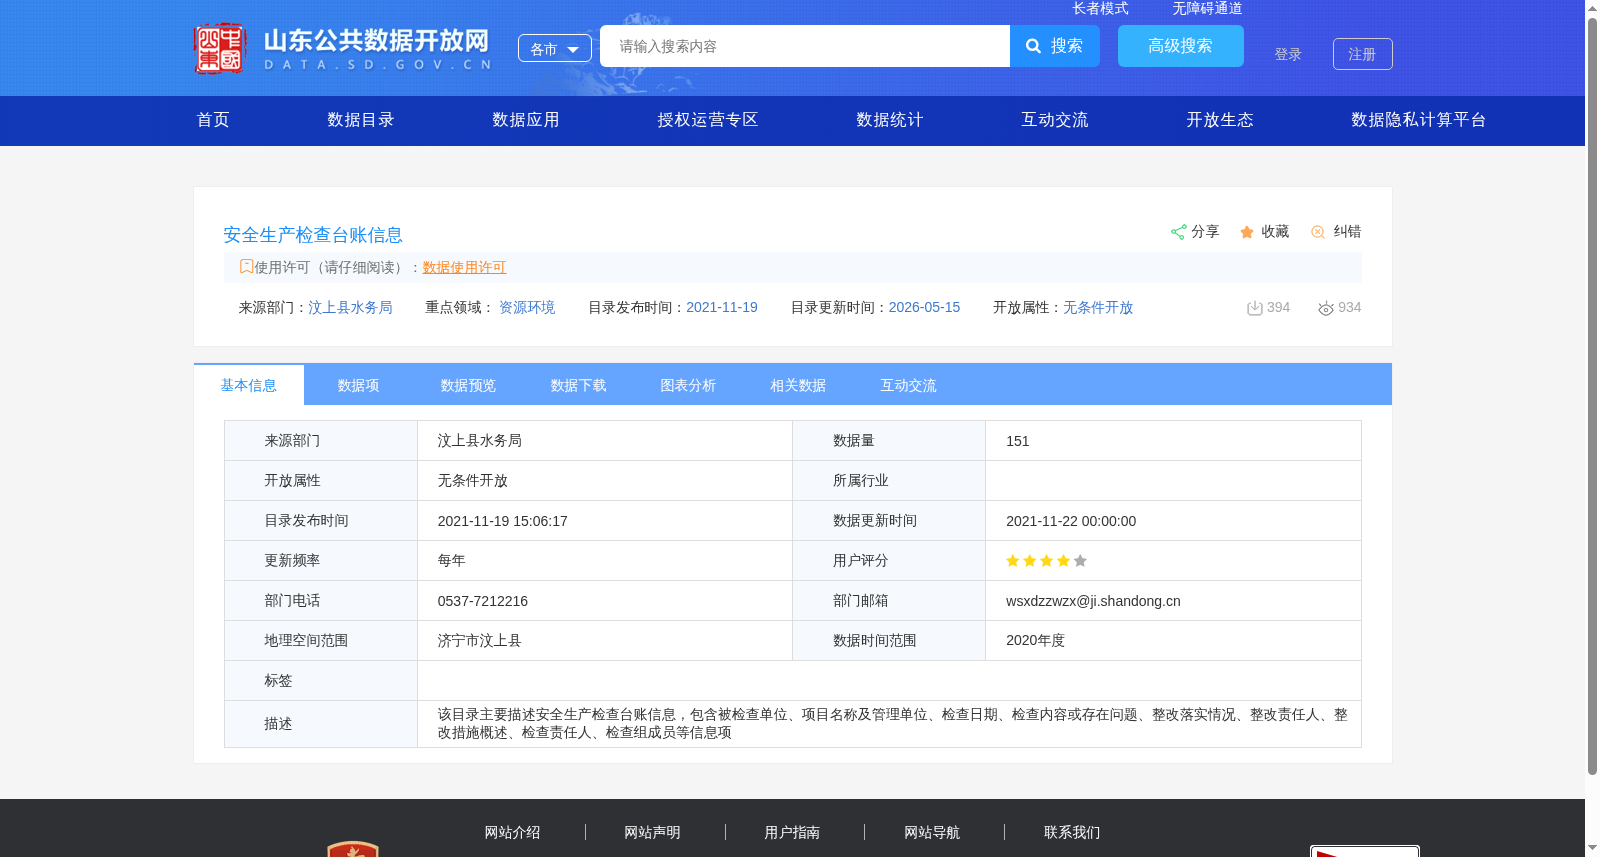Open 网站声明 in the footer

pyautogui.click(x=653, y=832)
